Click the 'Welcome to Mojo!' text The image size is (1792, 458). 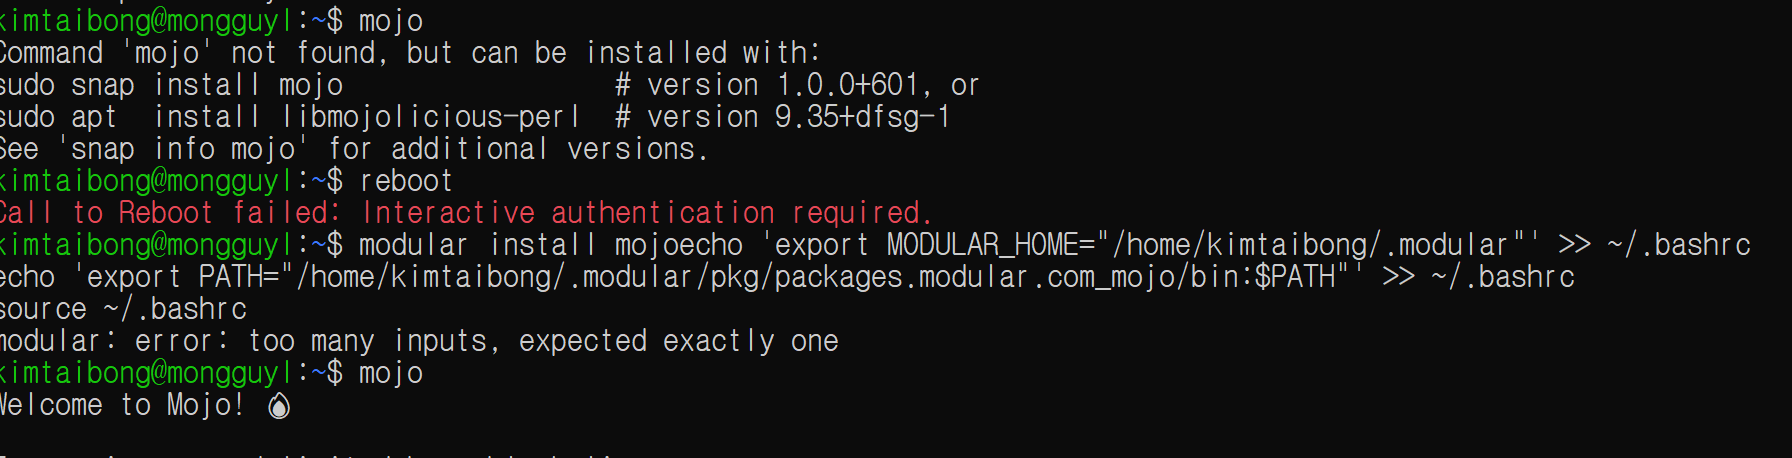point(121,405)
